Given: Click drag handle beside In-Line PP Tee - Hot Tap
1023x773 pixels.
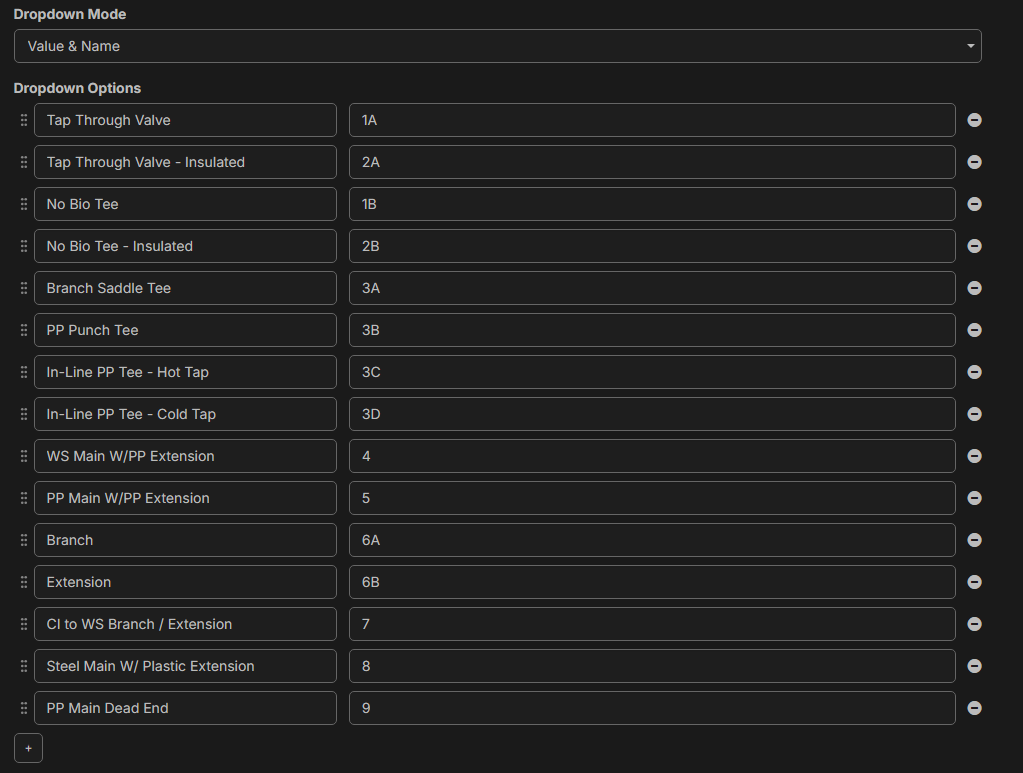Looking at the screenshot, I should point(23,372).
